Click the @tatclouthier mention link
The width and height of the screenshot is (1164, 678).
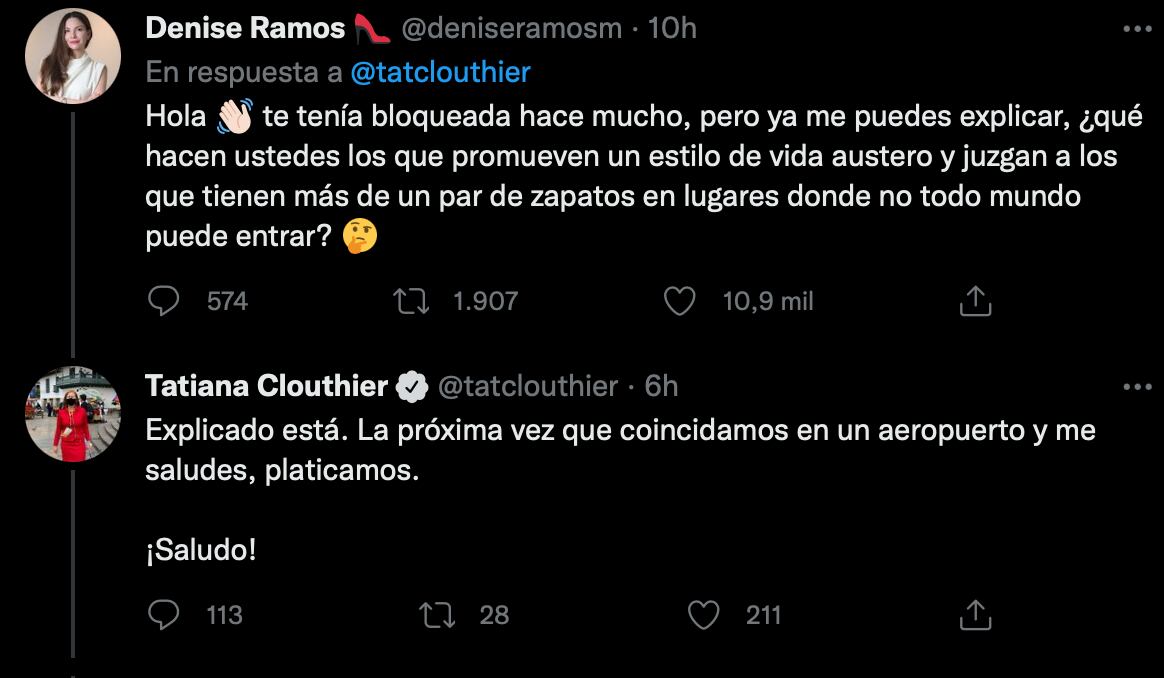tap(440, 72)
